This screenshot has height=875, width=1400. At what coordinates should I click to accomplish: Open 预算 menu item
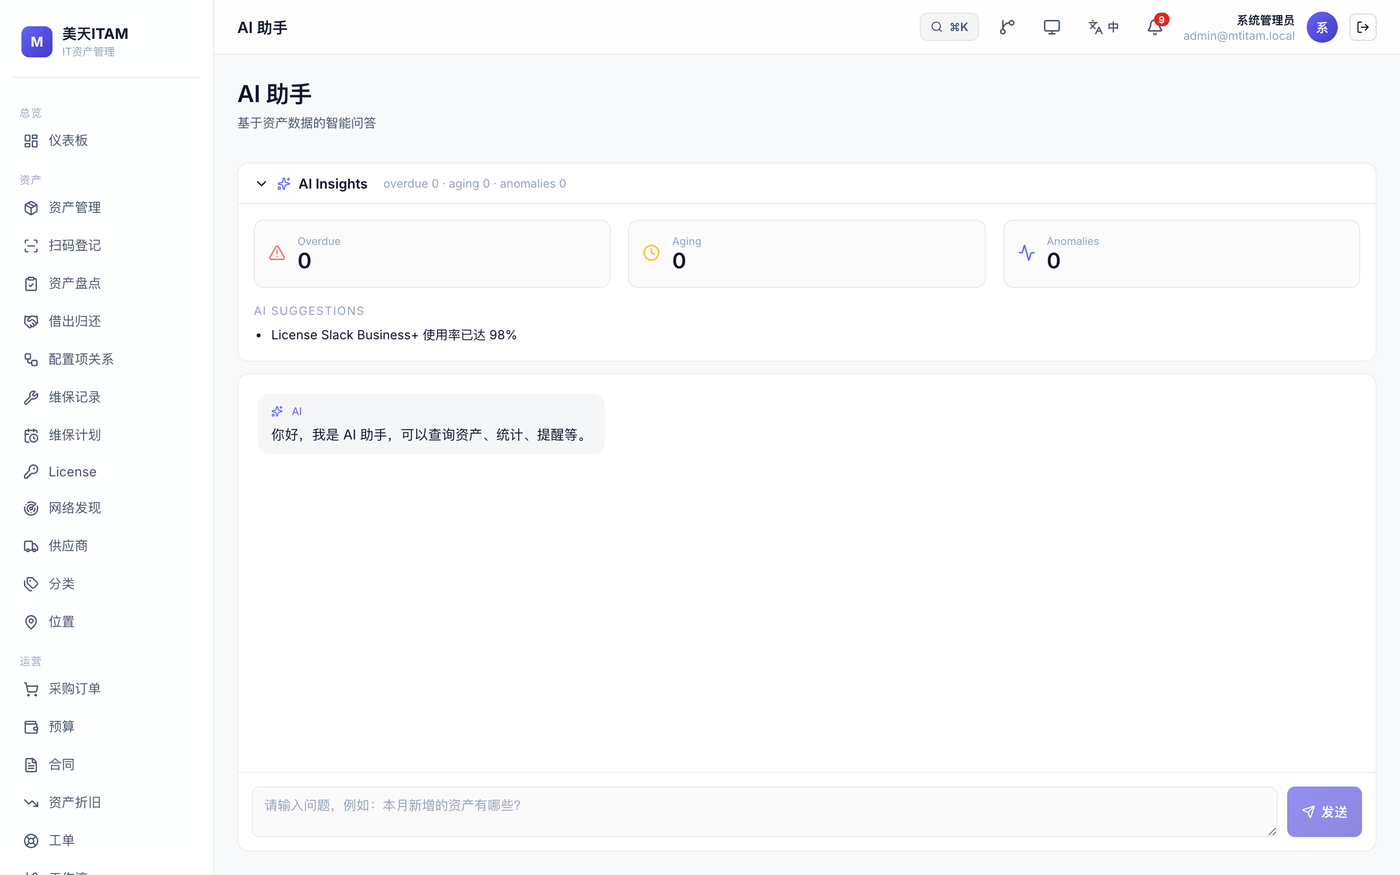pos(106,728)
